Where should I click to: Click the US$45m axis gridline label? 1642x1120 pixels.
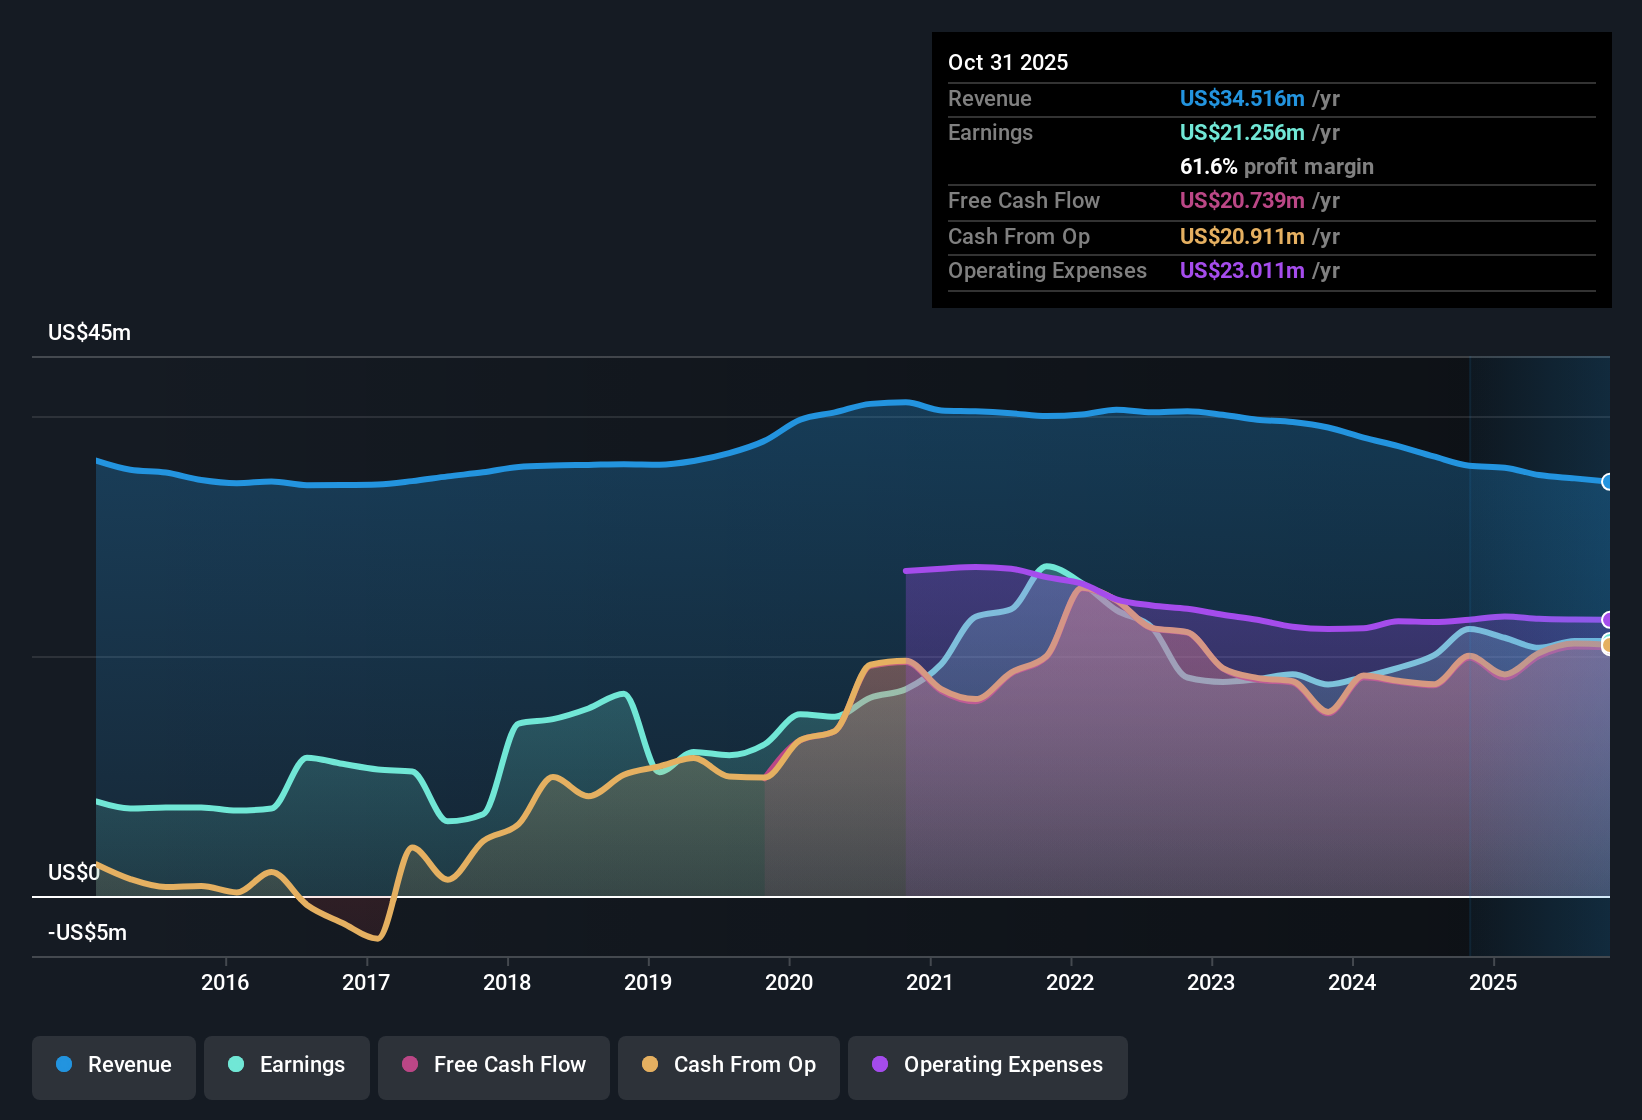click(88, 332)
